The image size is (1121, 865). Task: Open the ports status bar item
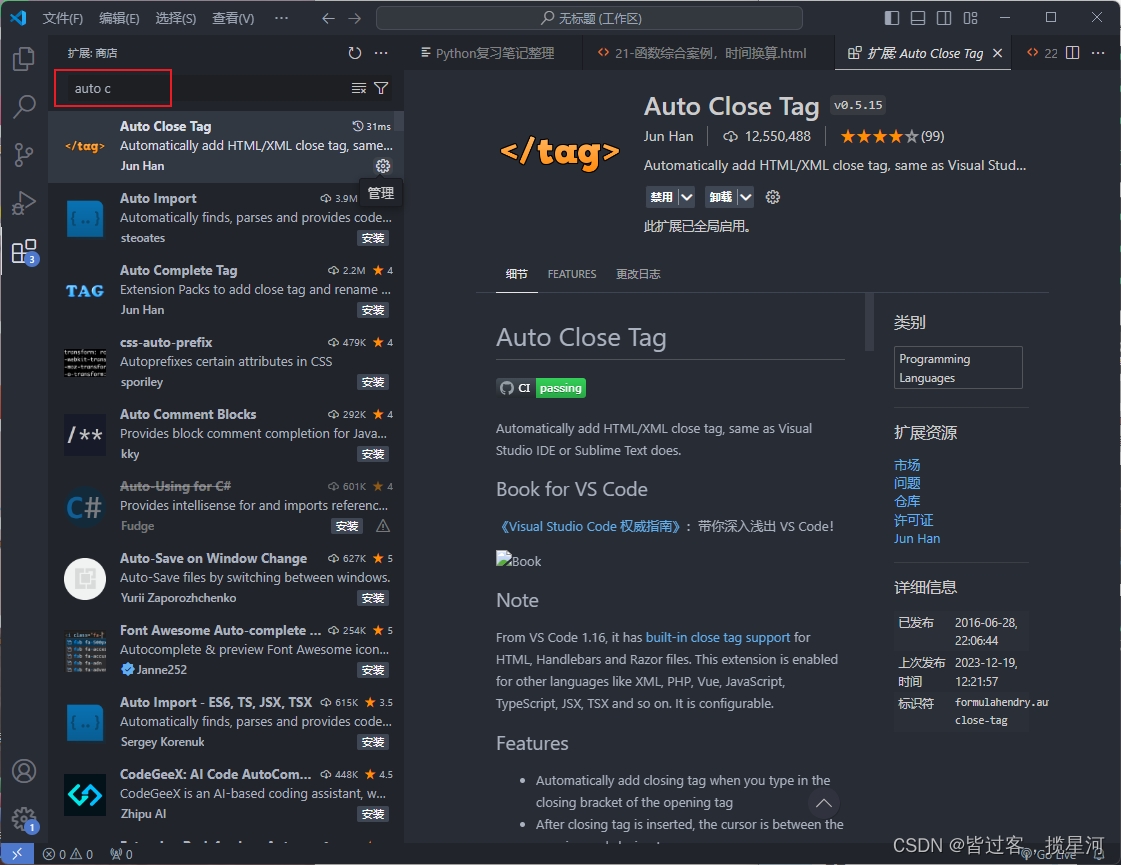(121, 854)
